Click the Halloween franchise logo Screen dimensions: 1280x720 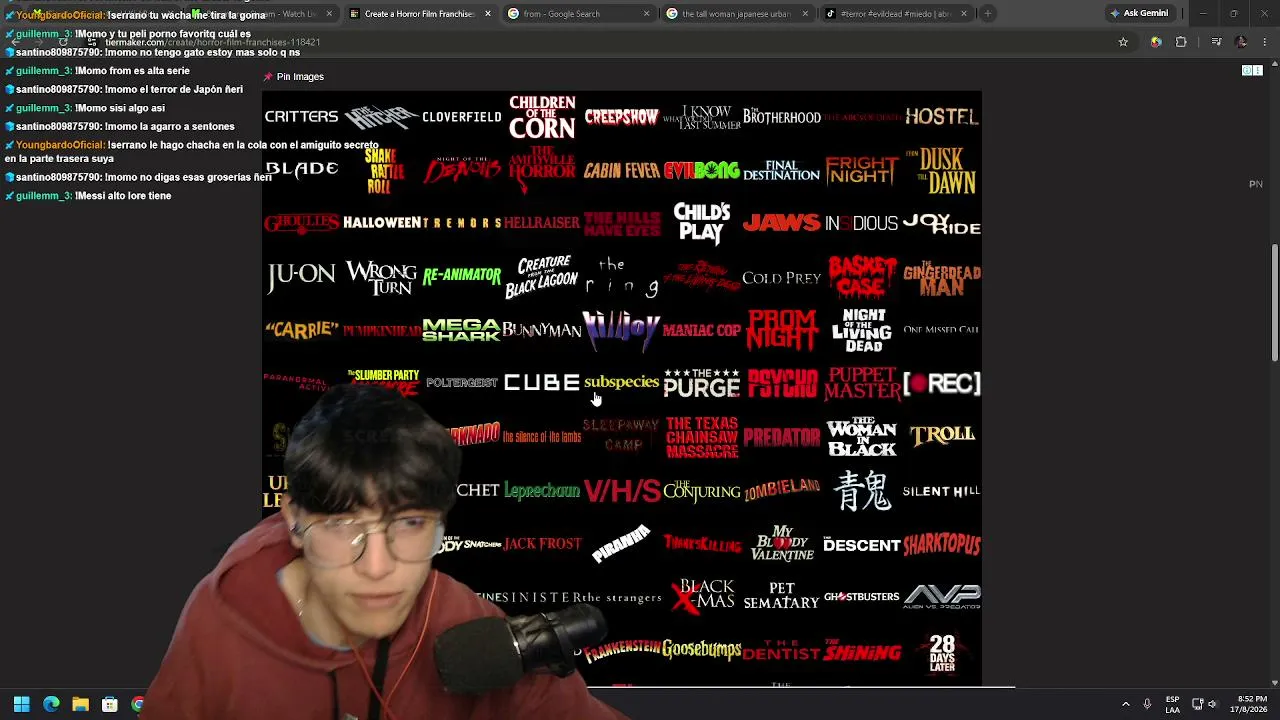(x=382, y=223)
